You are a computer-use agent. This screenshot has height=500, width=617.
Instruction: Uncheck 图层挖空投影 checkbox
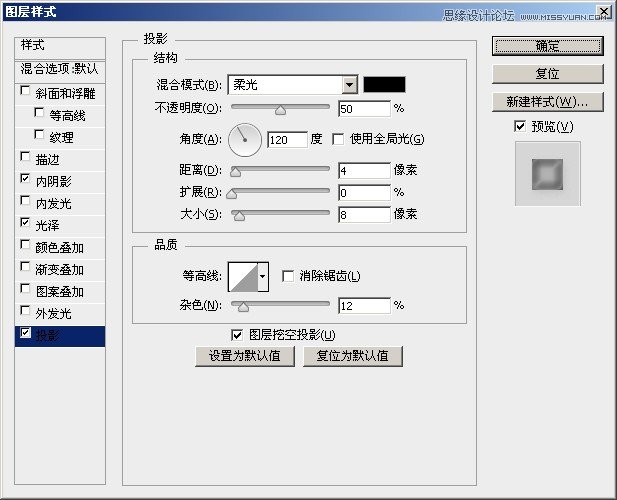click(237, 335)
